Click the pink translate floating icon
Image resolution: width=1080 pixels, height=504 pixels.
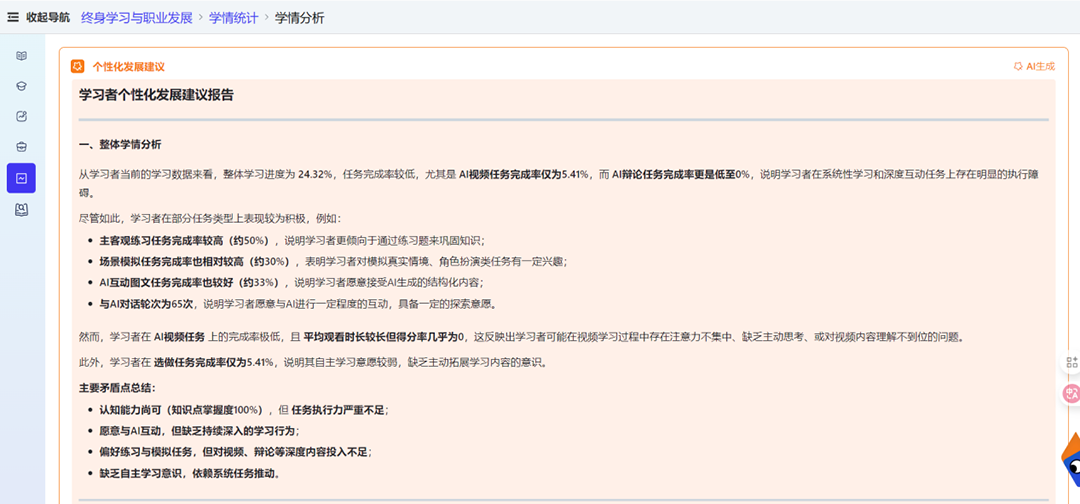[1071, 393]
